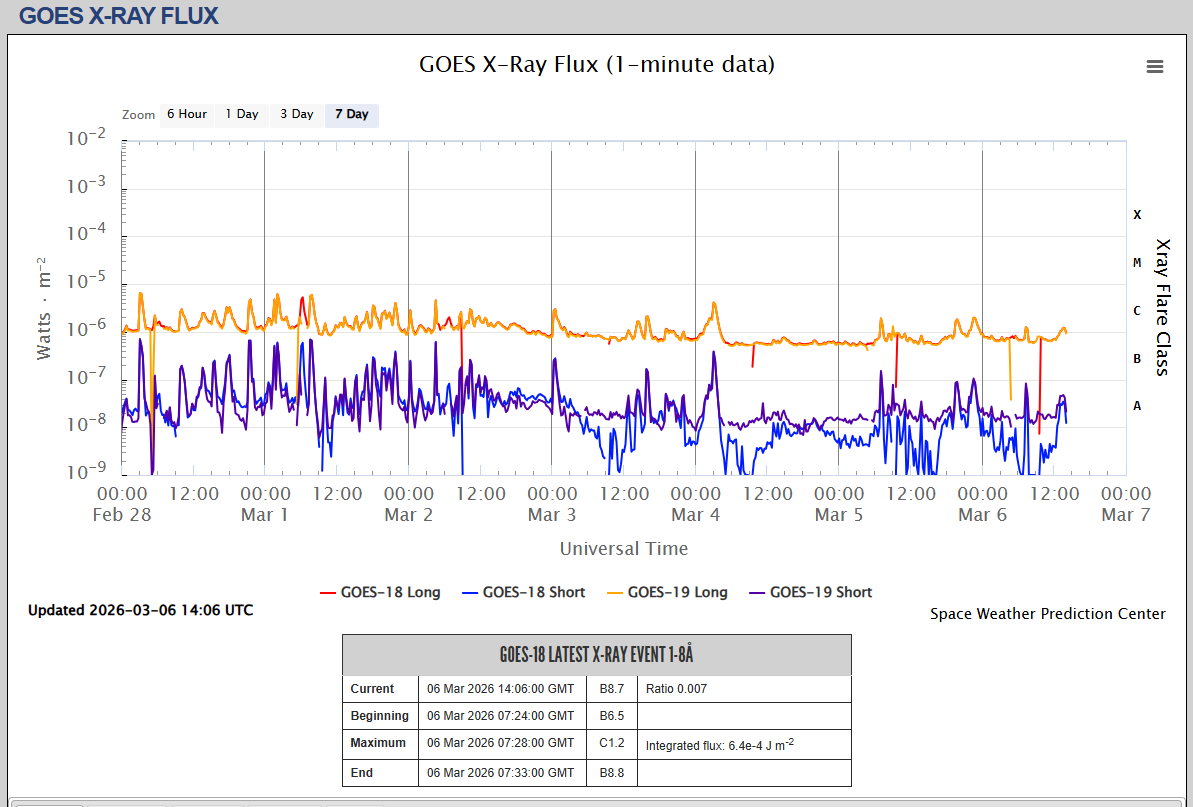Click the Mar 4 date axis label
Viewport: 1193px width, 807px height.
[x=695, y=515]
